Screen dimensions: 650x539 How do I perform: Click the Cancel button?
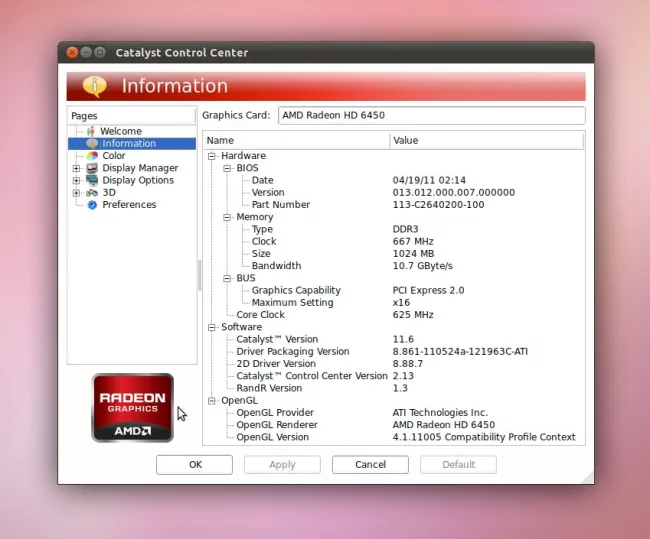[370, 464]
